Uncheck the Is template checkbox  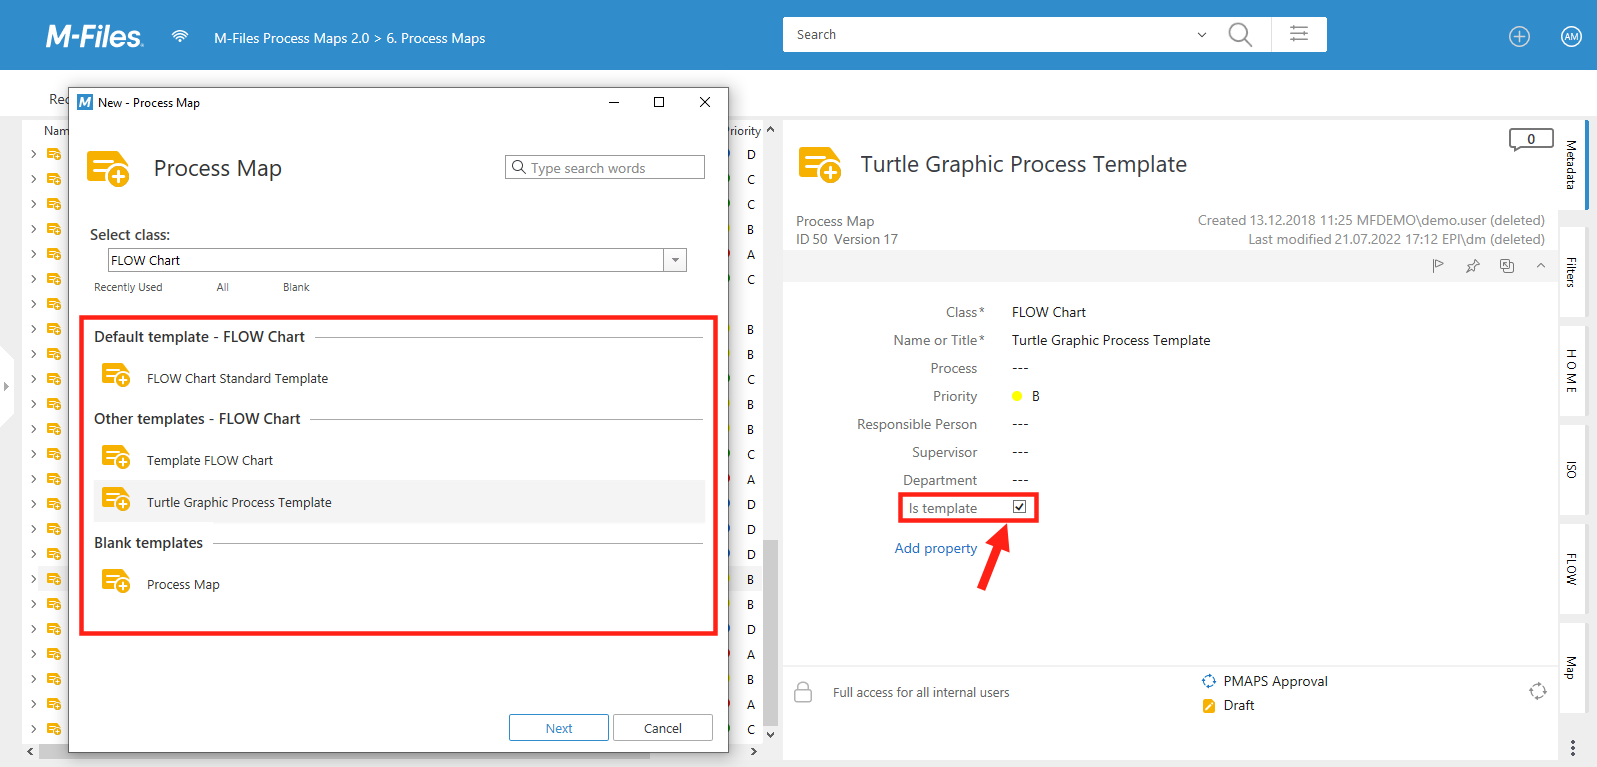point(1019,507)
